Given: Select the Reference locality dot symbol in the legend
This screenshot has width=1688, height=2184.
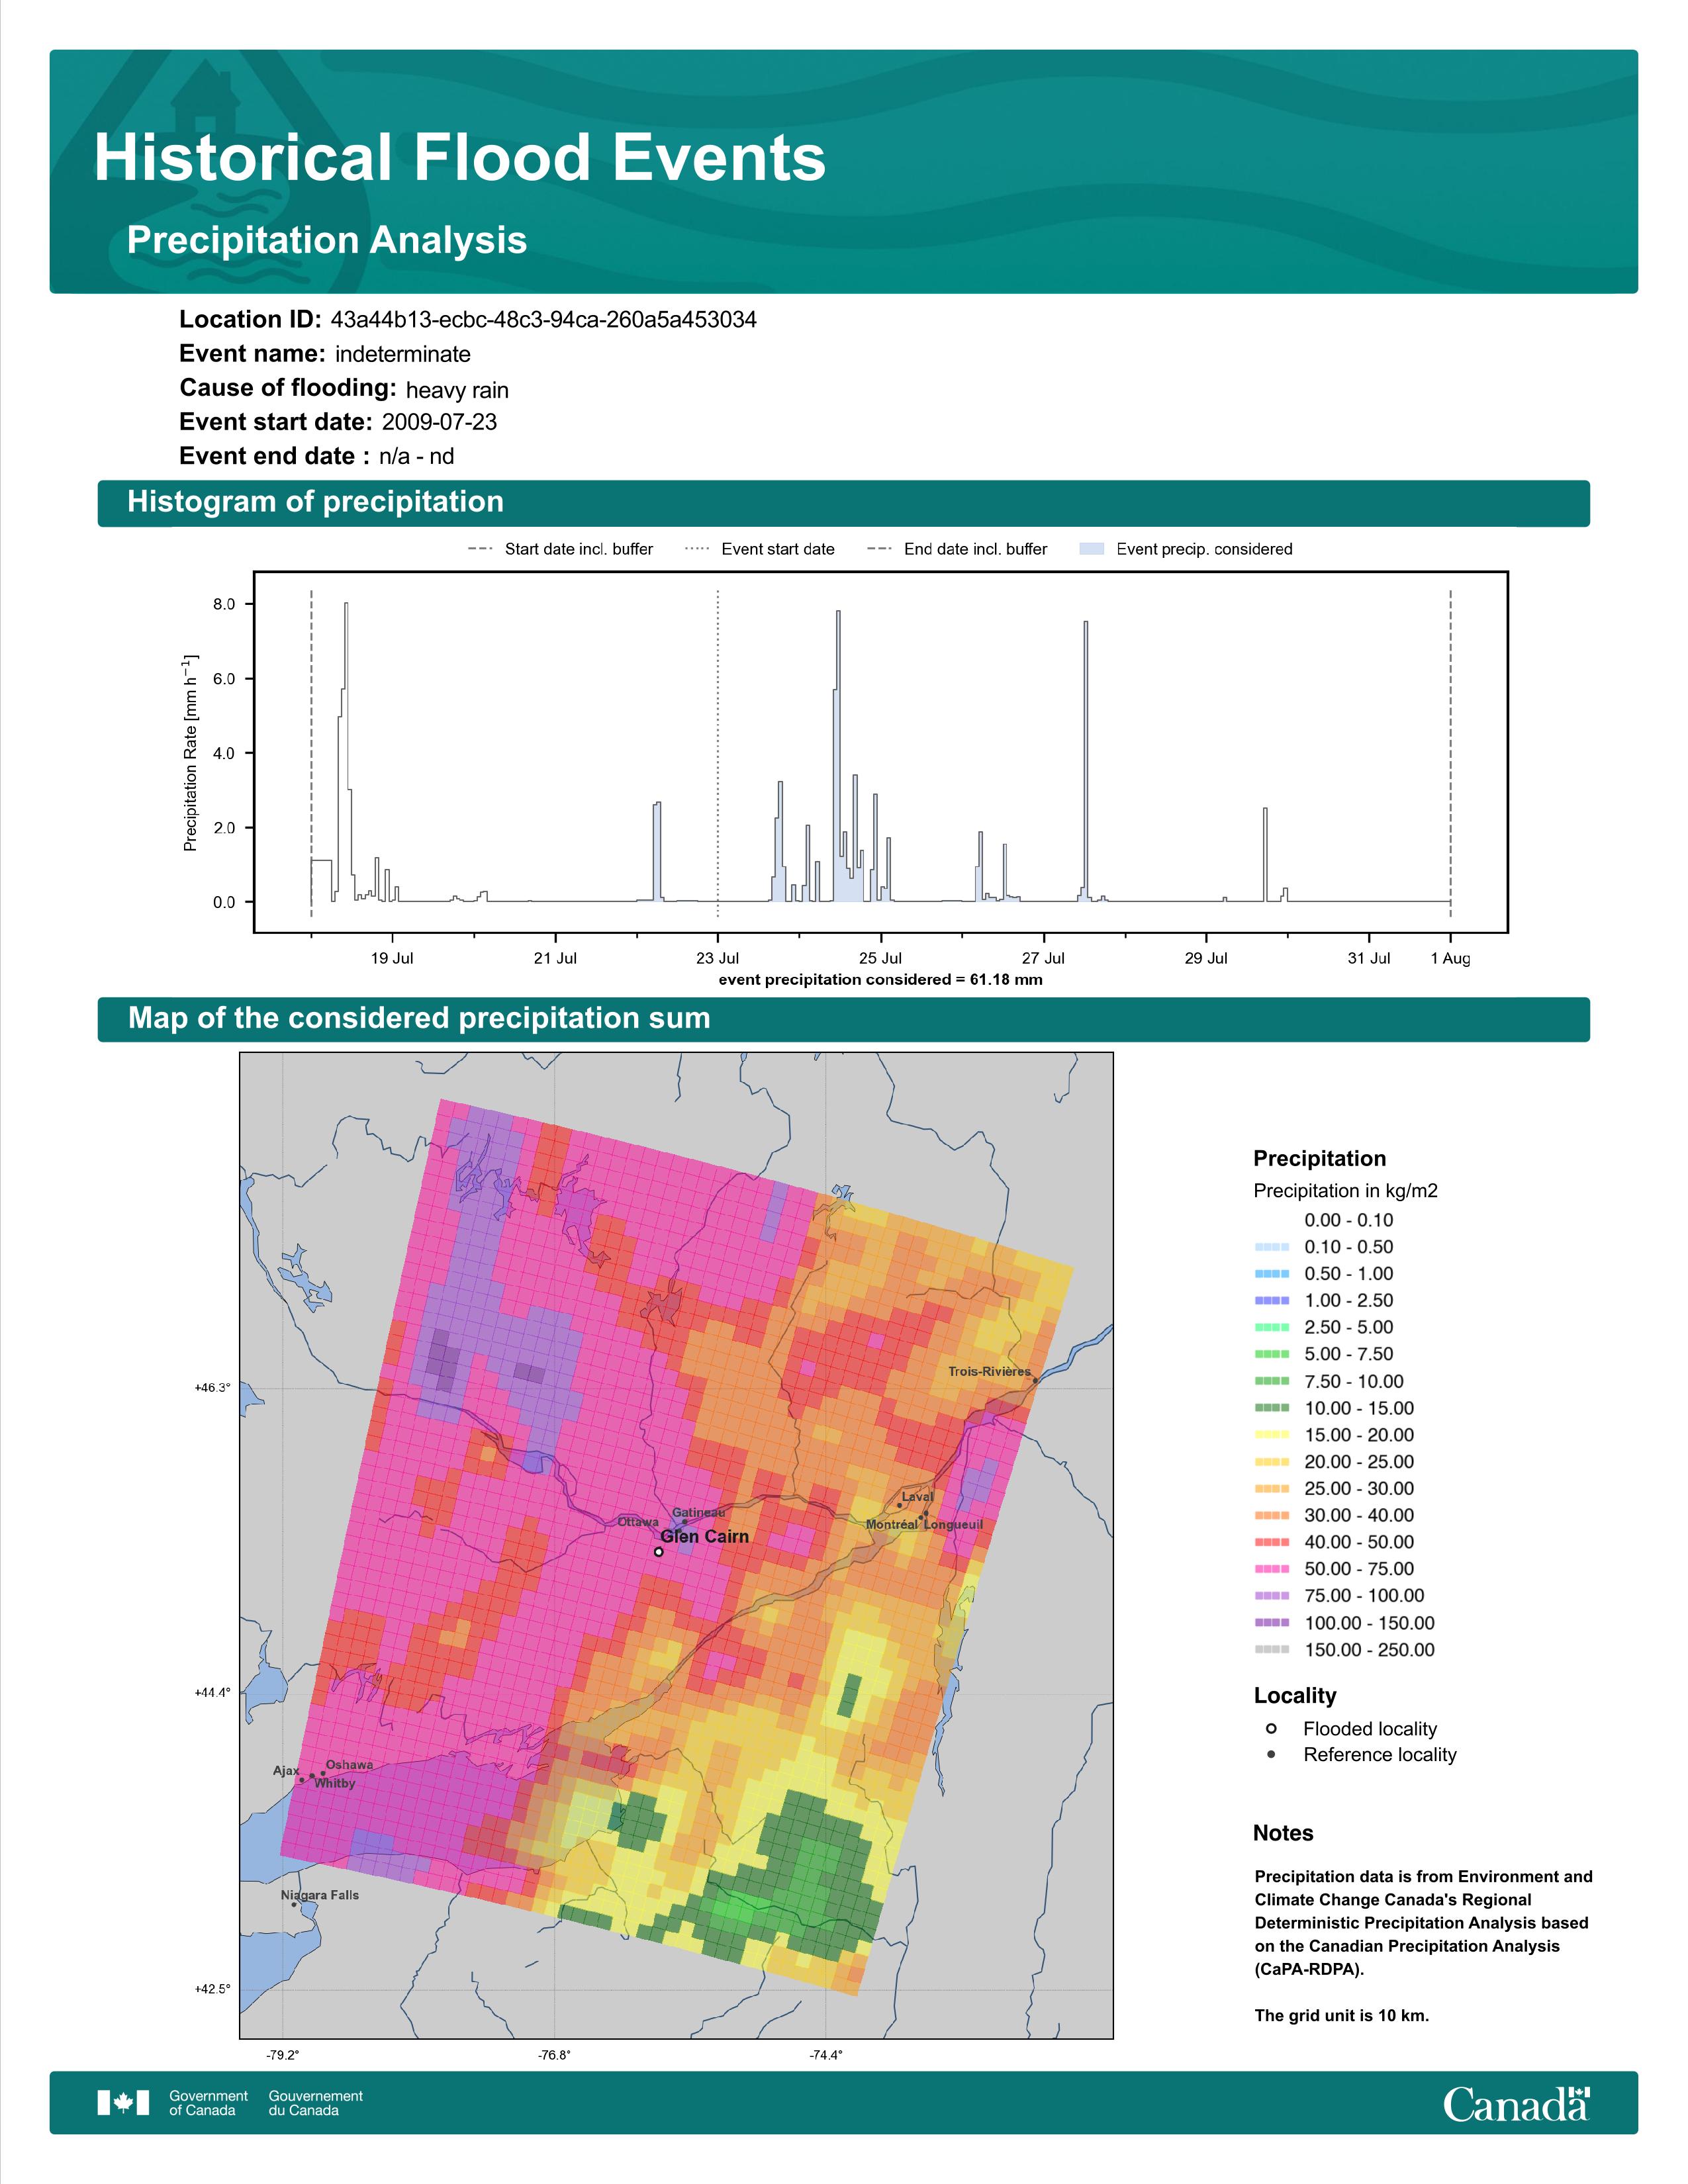Looking at the screenshot, I should [1271, 1755].
